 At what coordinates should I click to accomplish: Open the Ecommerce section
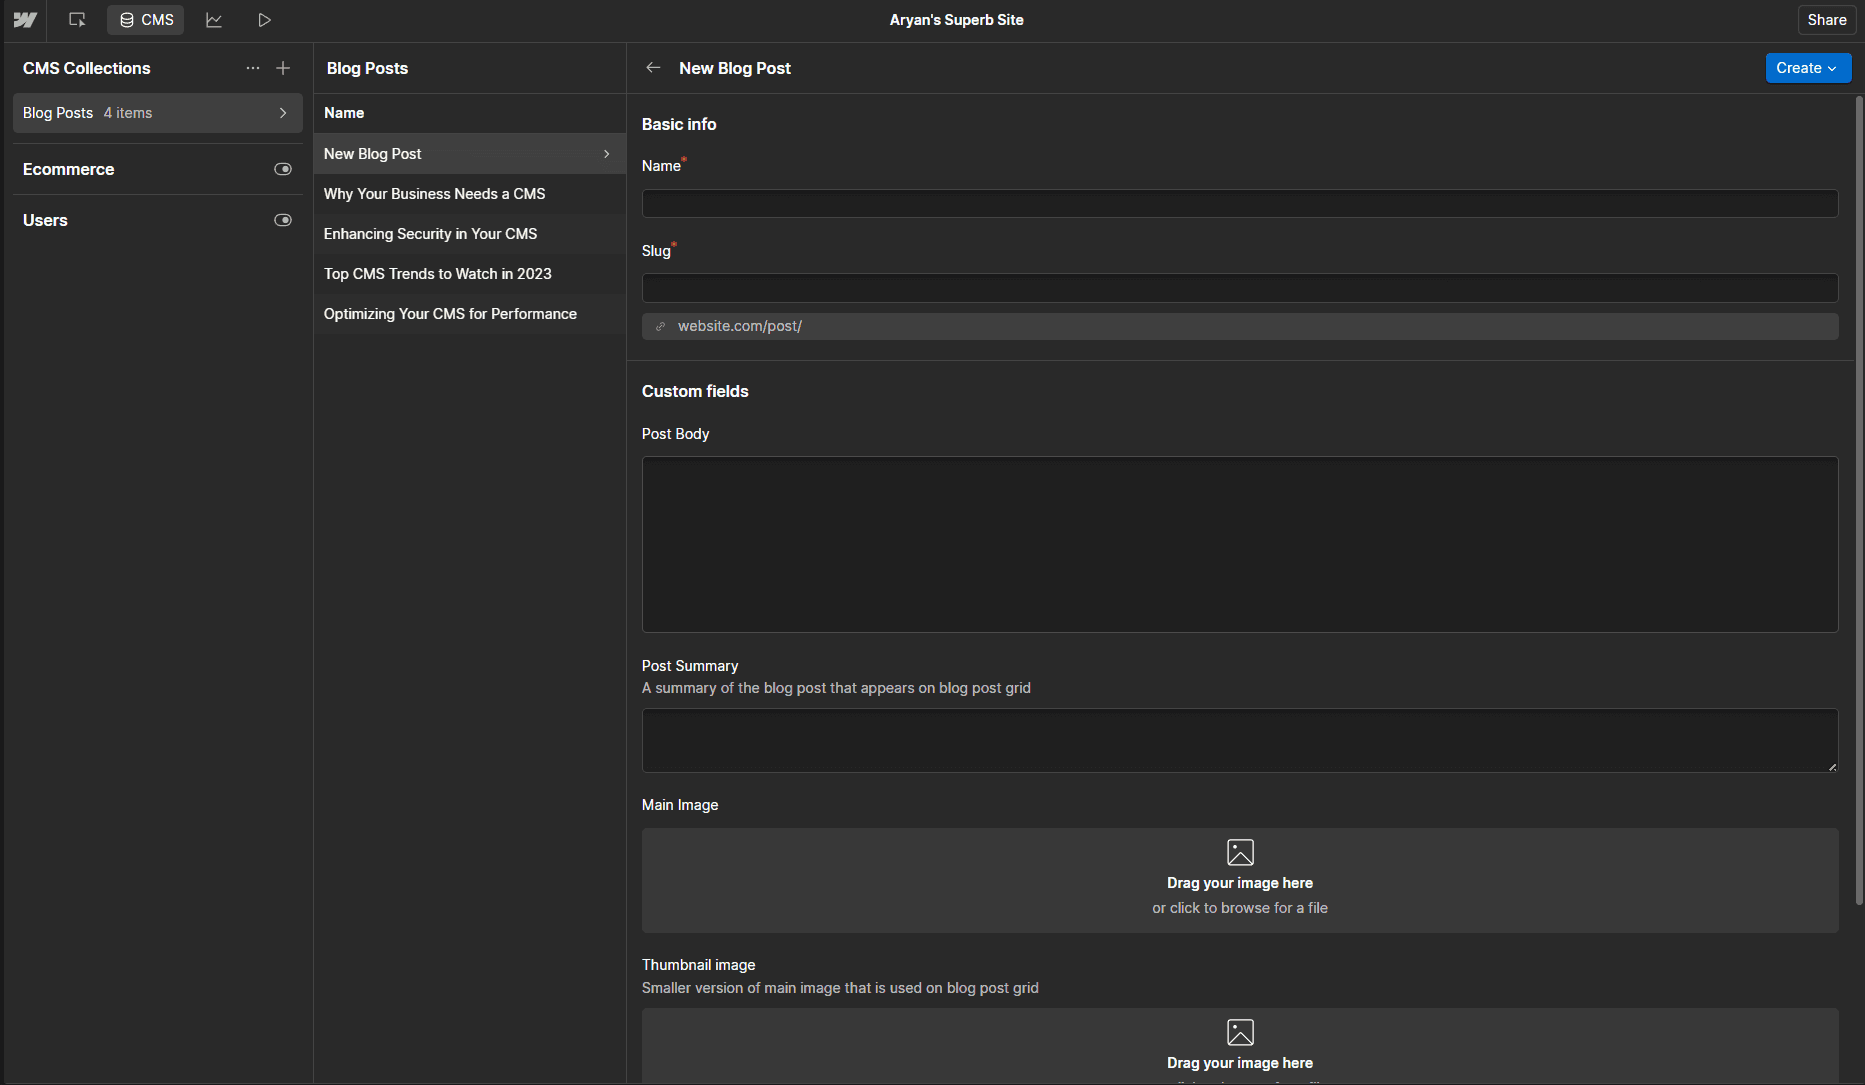69,169
